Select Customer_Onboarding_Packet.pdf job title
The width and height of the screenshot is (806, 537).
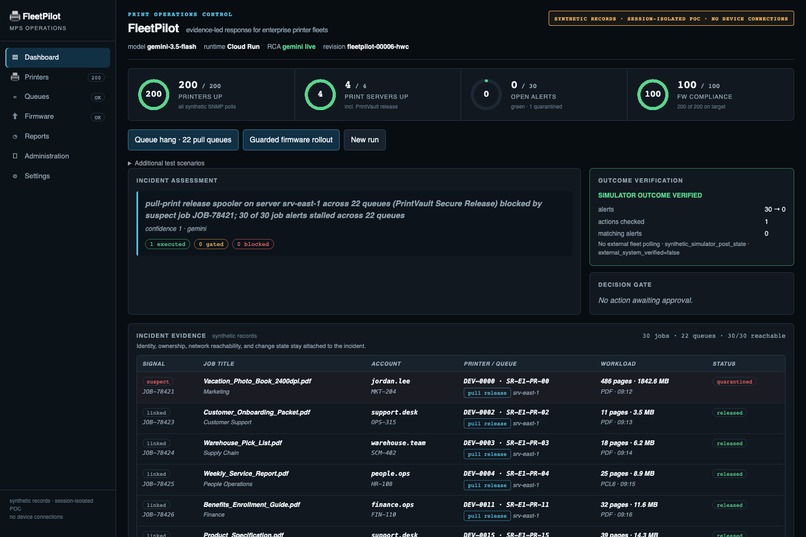point(257,412)
